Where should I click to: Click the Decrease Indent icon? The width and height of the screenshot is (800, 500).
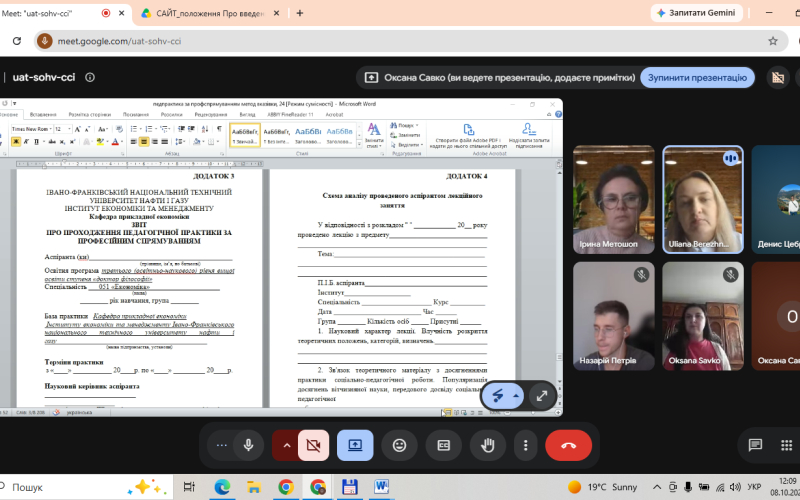coord(181,129)
